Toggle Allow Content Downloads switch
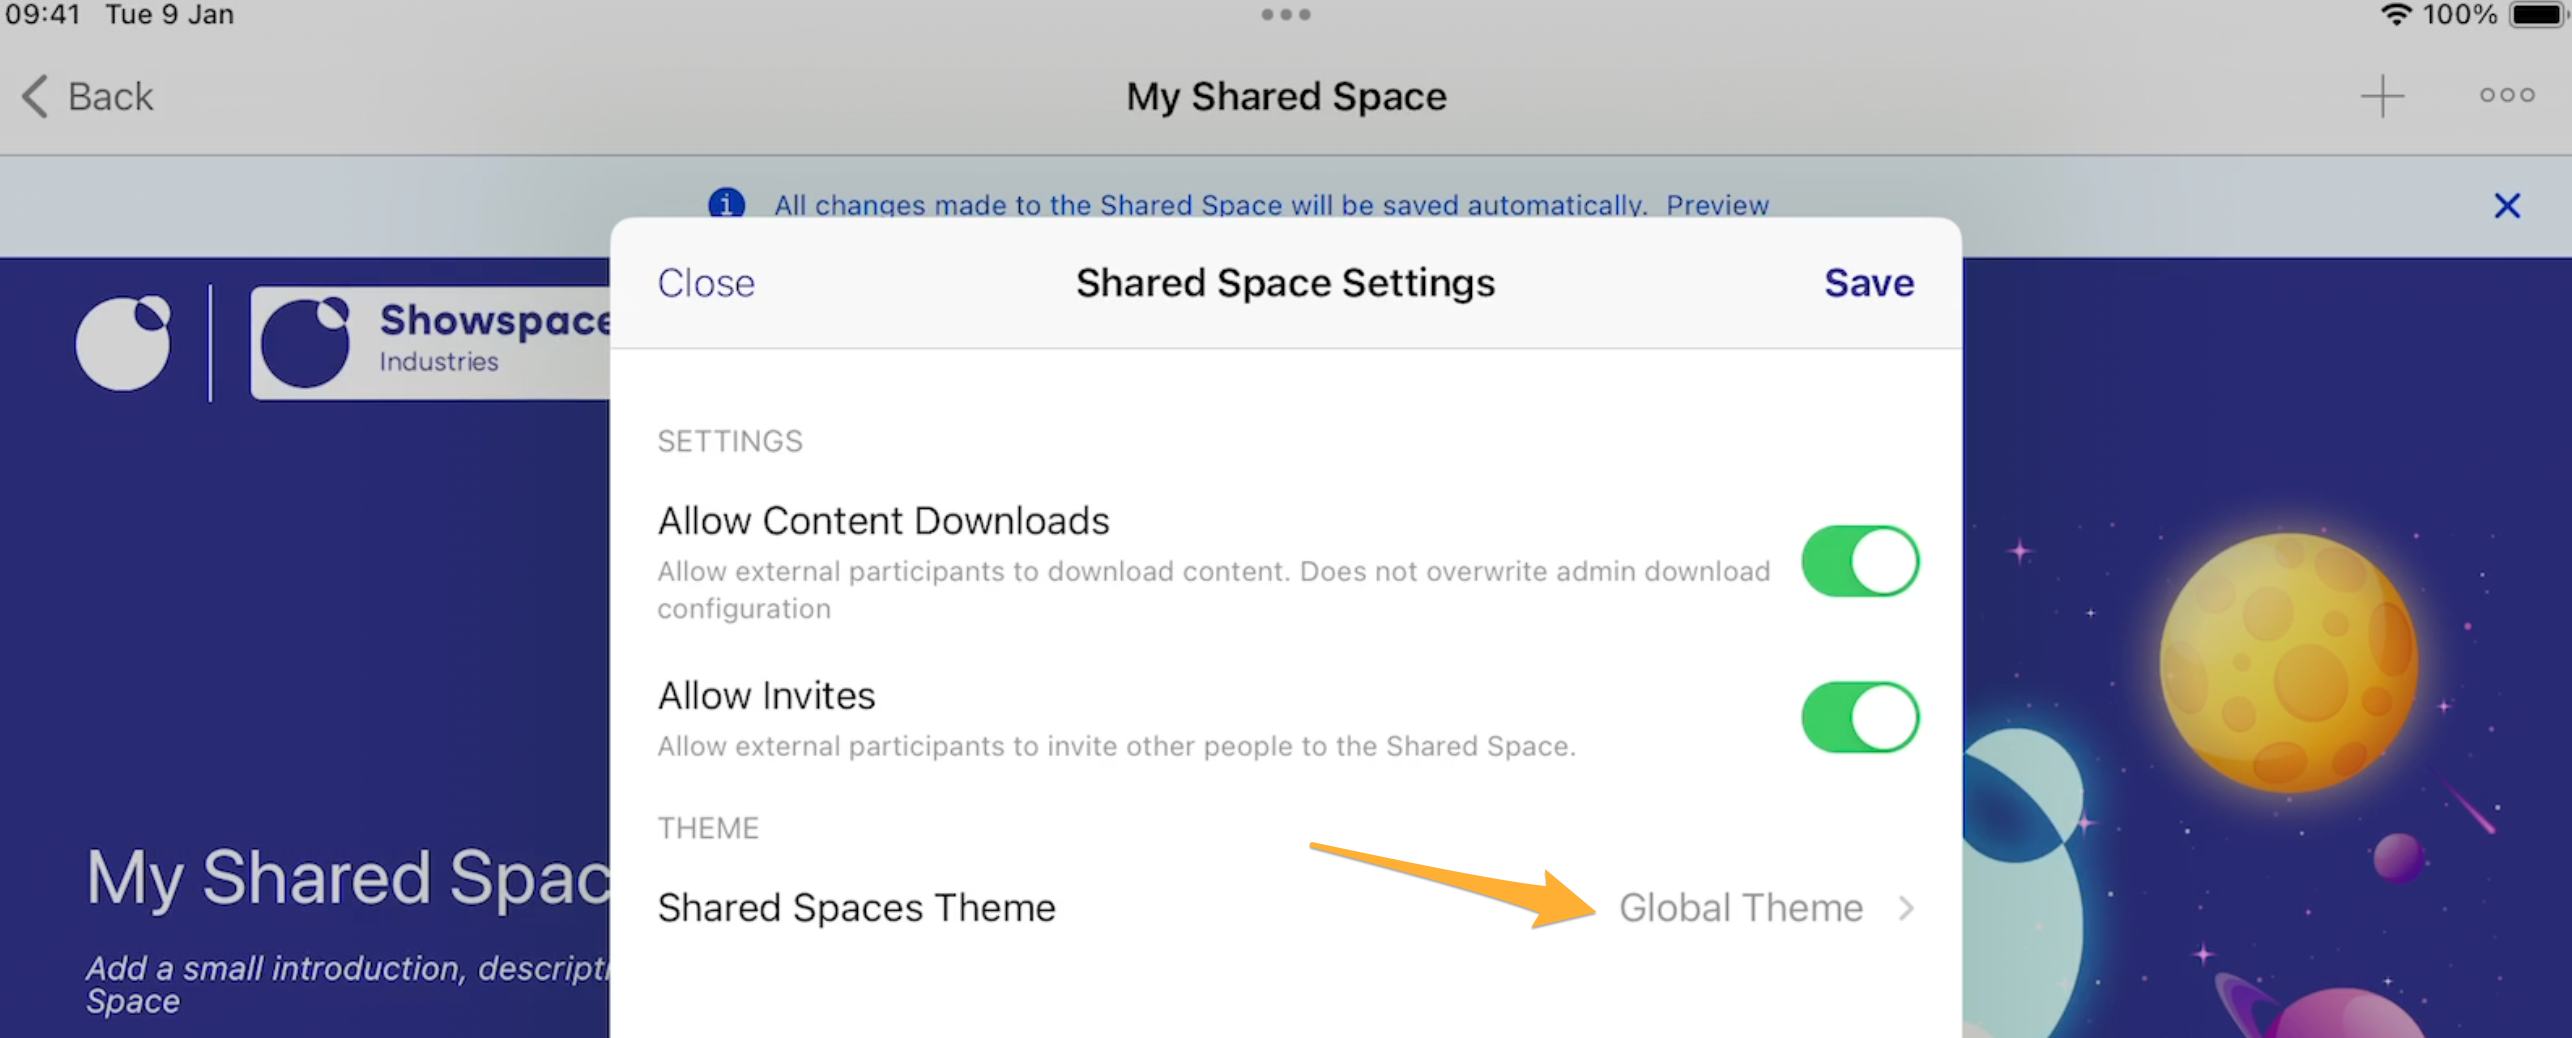Screen dimensions: 2572x1038 [1860, 561]
